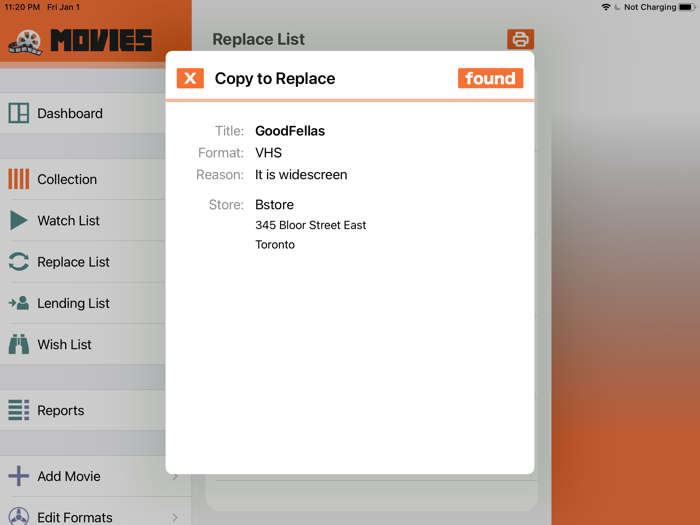Select the Bstore store name

point(274,204)
